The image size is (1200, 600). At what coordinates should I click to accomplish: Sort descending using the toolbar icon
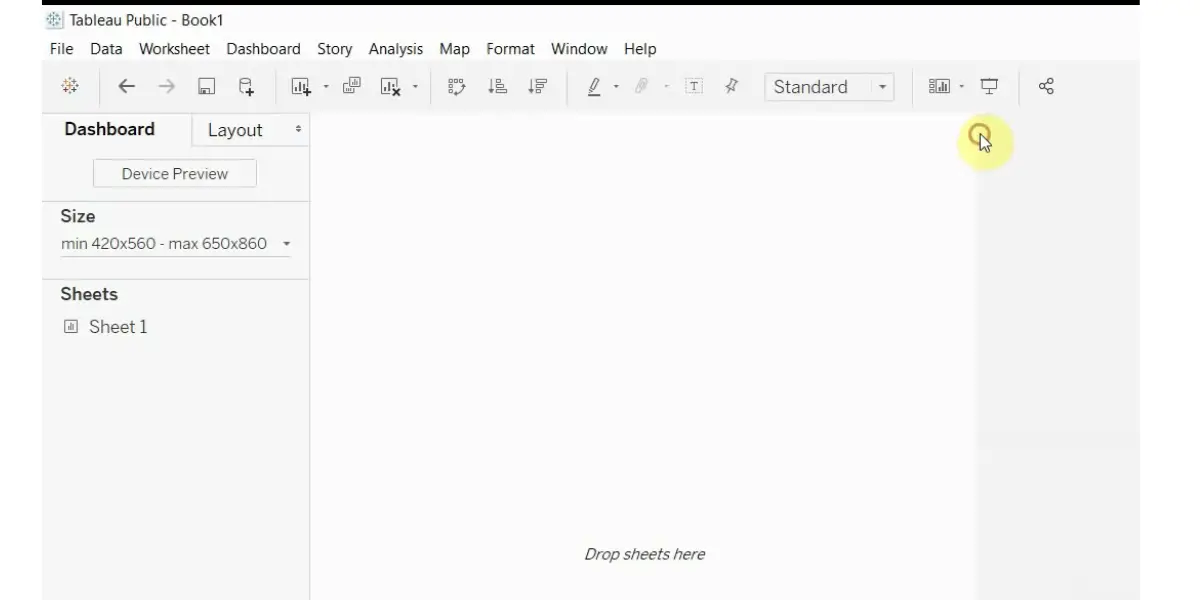(538, 87)
